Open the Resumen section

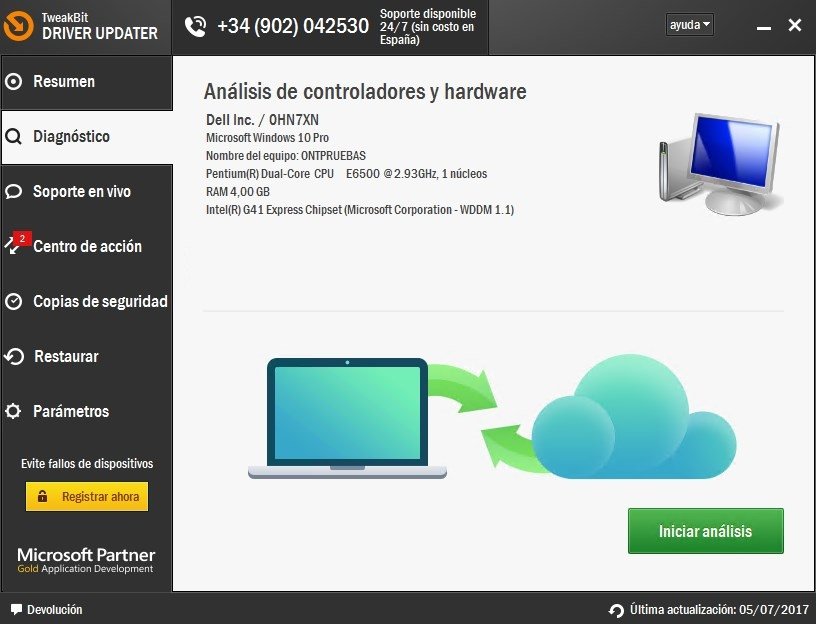86,82
